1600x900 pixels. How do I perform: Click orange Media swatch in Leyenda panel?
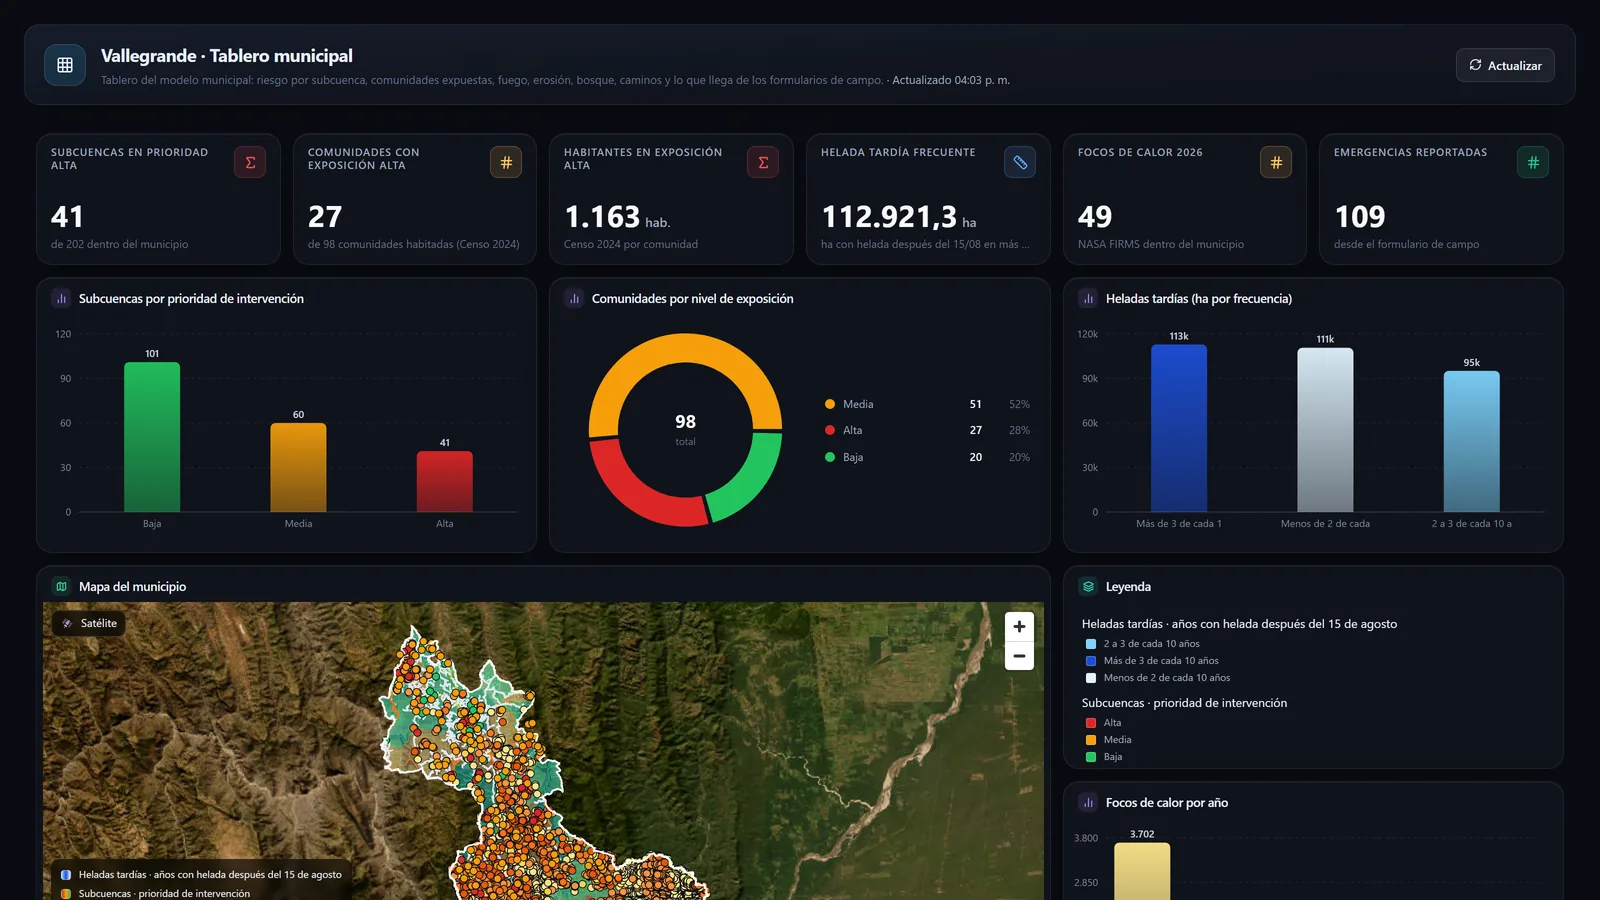pos(1091,740)
